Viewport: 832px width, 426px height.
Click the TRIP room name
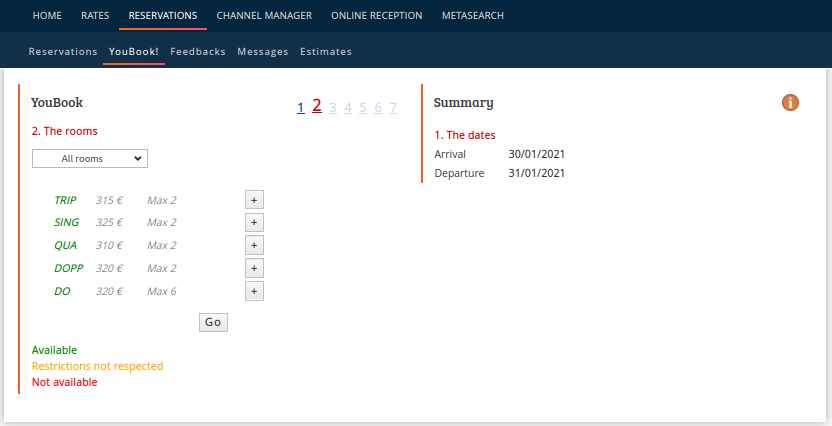click(x=65, y=200)
